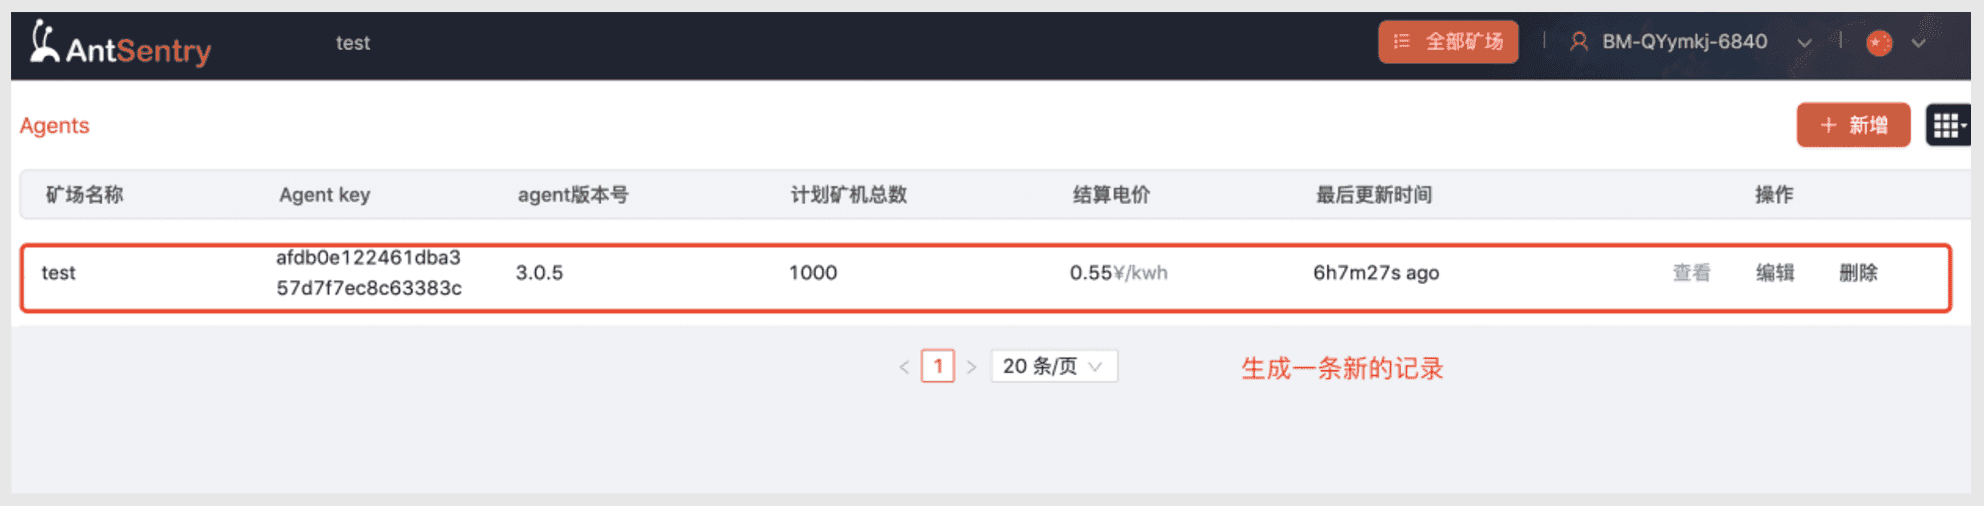
Task: Click 编辑 to edit the test agent
Action: (x=1775, y=273)
